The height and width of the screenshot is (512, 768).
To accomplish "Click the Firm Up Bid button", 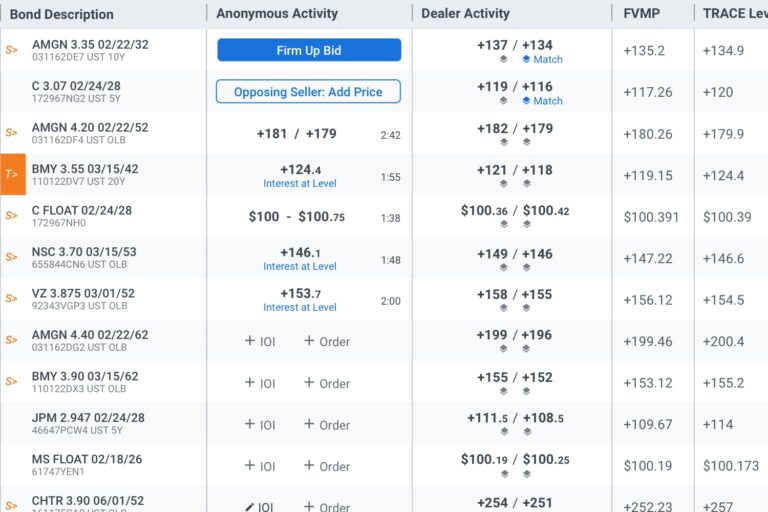I will pos(309,50).
